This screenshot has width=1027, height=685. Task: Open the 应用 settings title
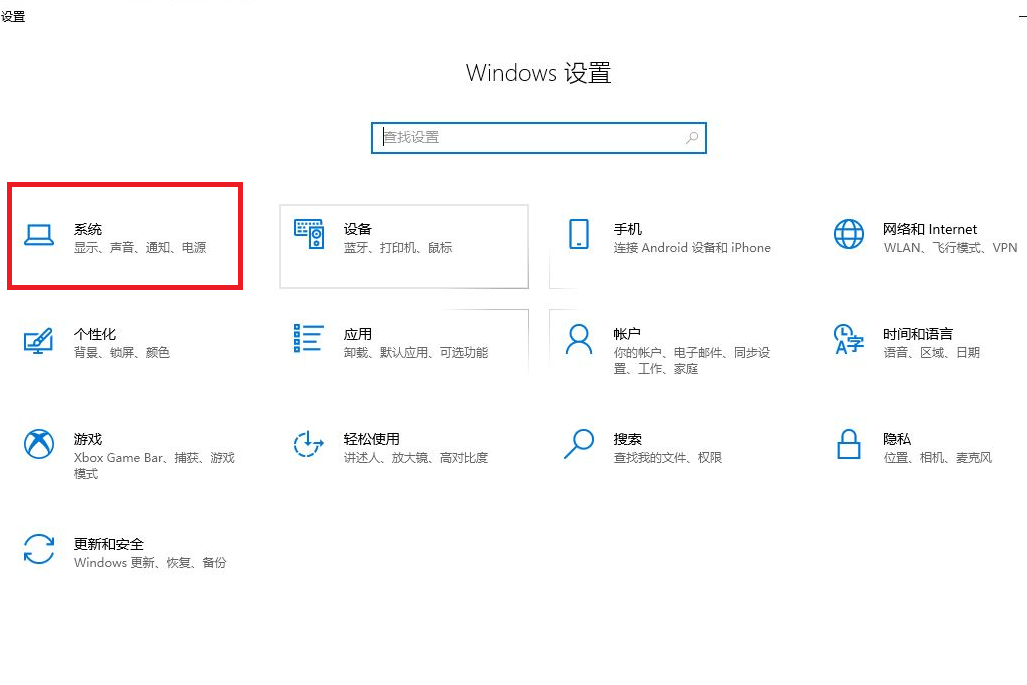[x=358, y=334]
